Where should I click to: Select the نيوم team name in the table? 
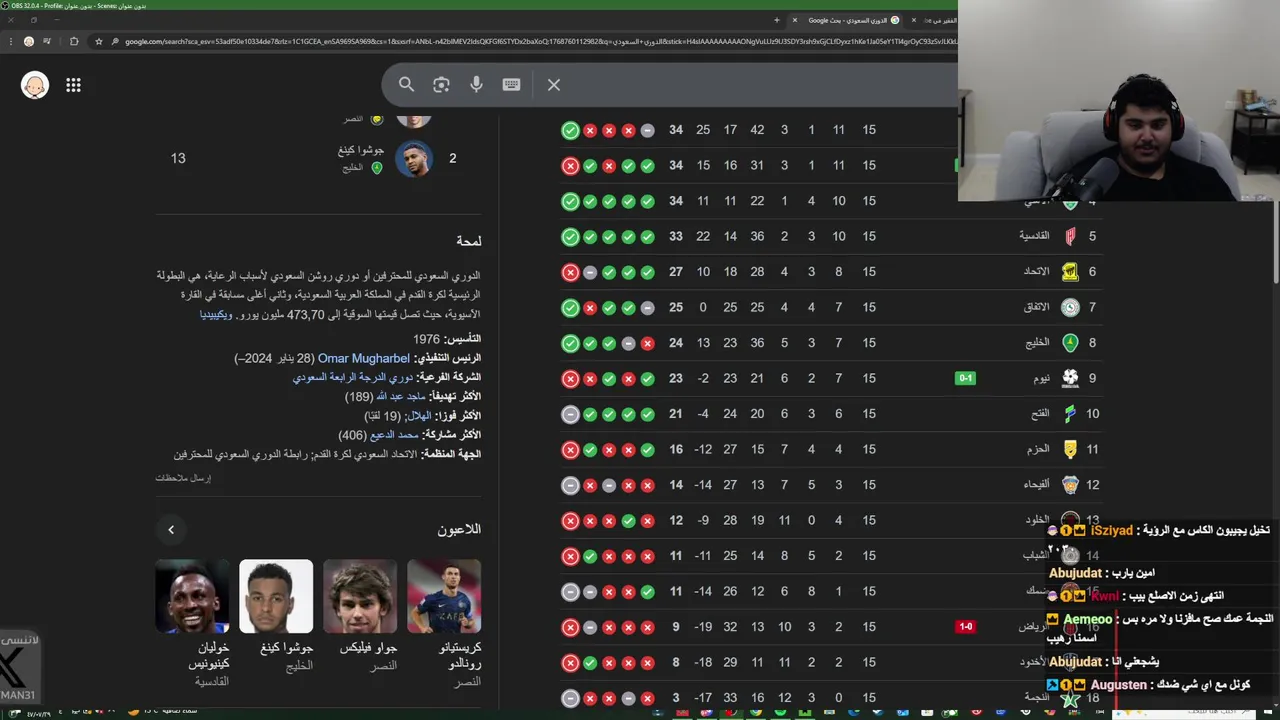pos(1041,378)
